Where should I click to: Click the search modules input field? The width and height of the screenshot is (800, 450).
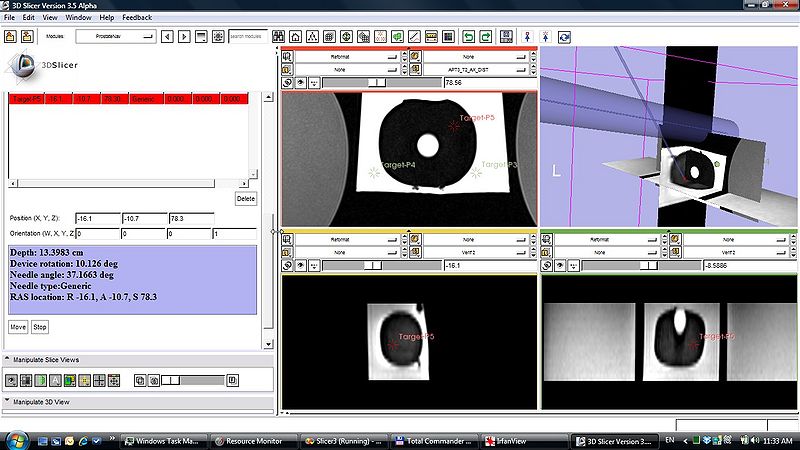pyautogui.click(x=247, y=36)
